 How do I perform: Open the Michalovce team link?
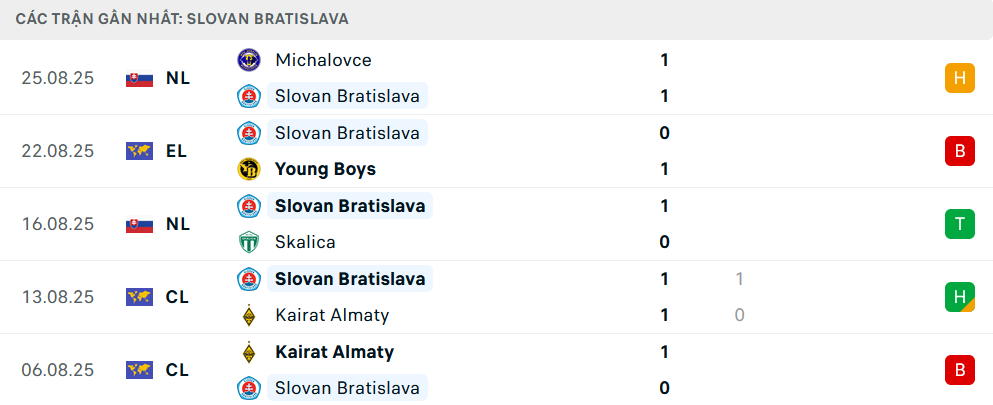click(323, 60)
